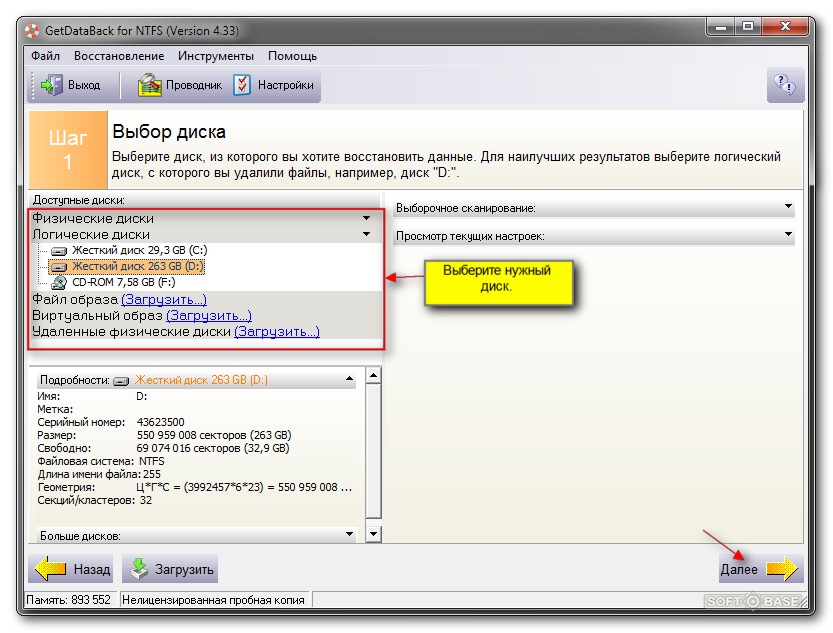Viewport: 833px width, 633px height.
Task: Collapse the Подробности details panel
Action: pos(349,379)
